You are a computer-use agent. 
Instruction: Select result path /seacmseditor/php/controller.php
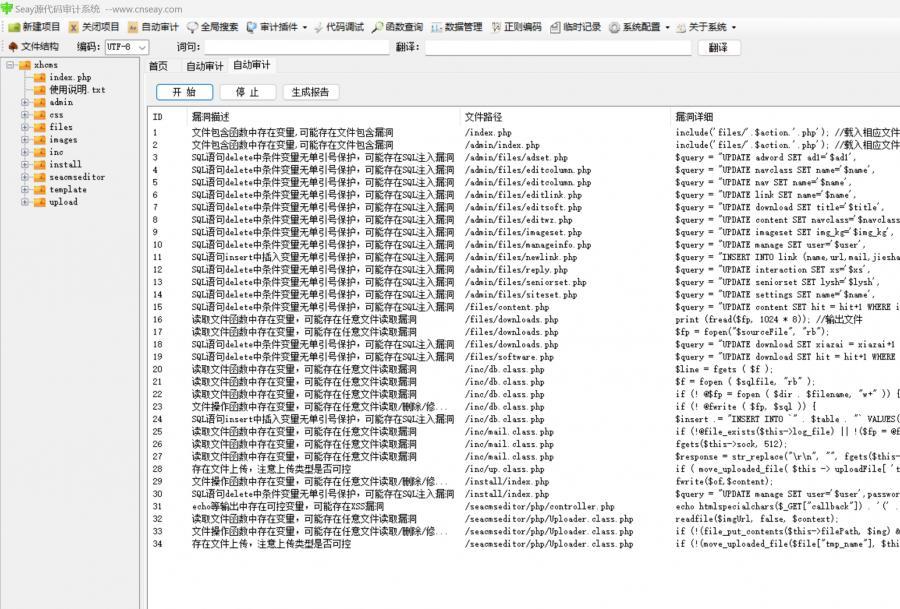coord(540,506)
